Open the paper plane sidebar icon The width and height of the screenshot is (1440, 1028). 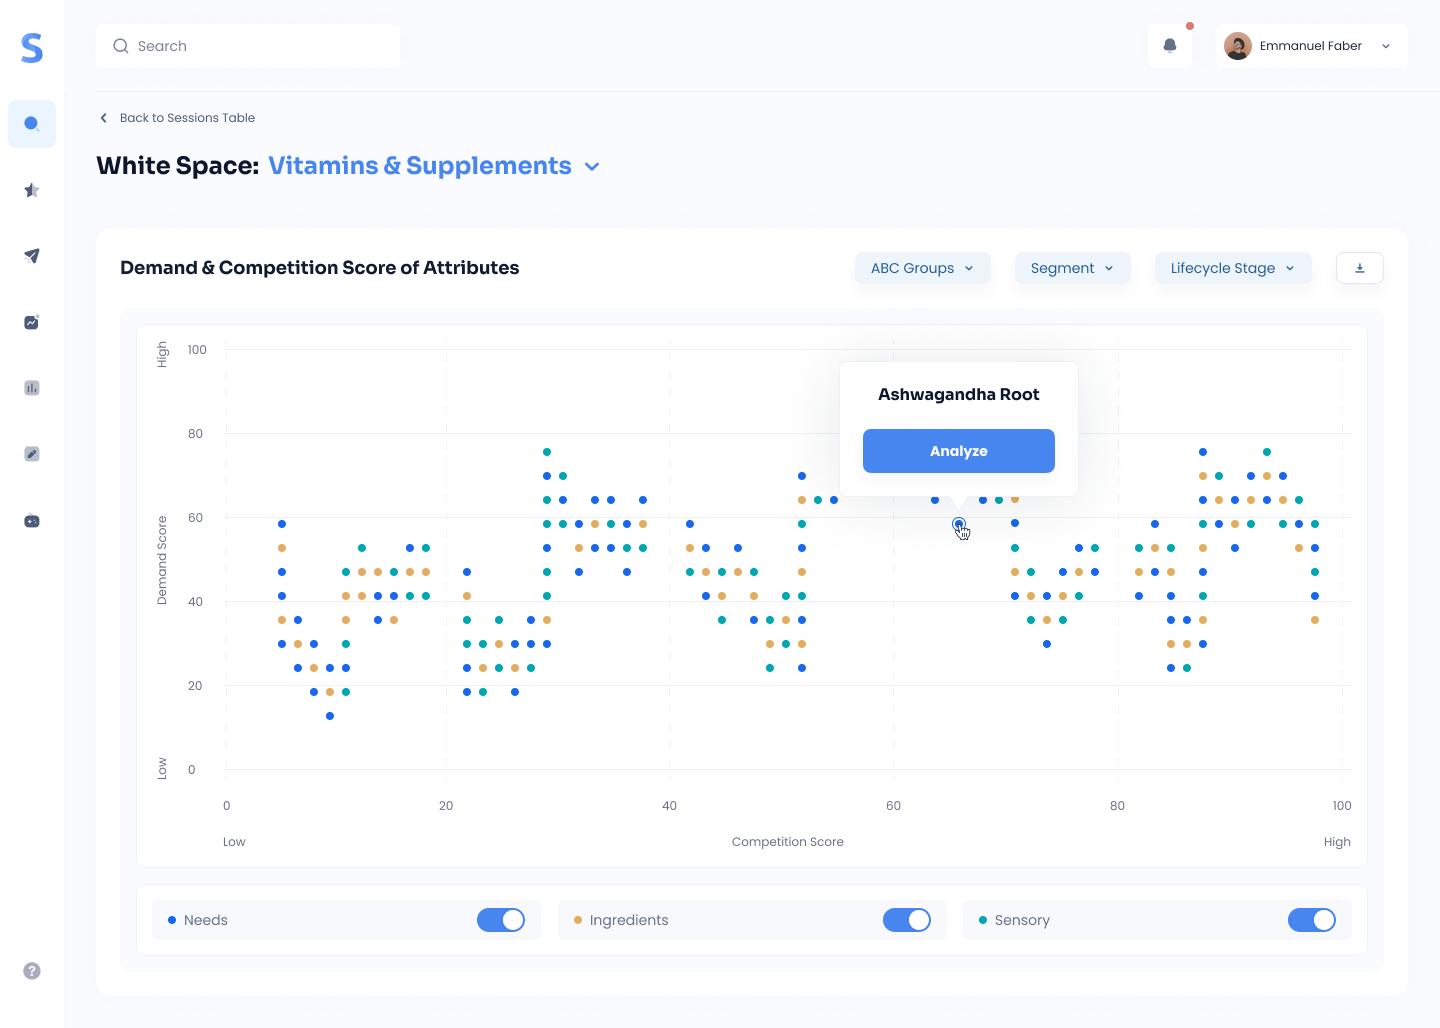(x=32, y=256)
